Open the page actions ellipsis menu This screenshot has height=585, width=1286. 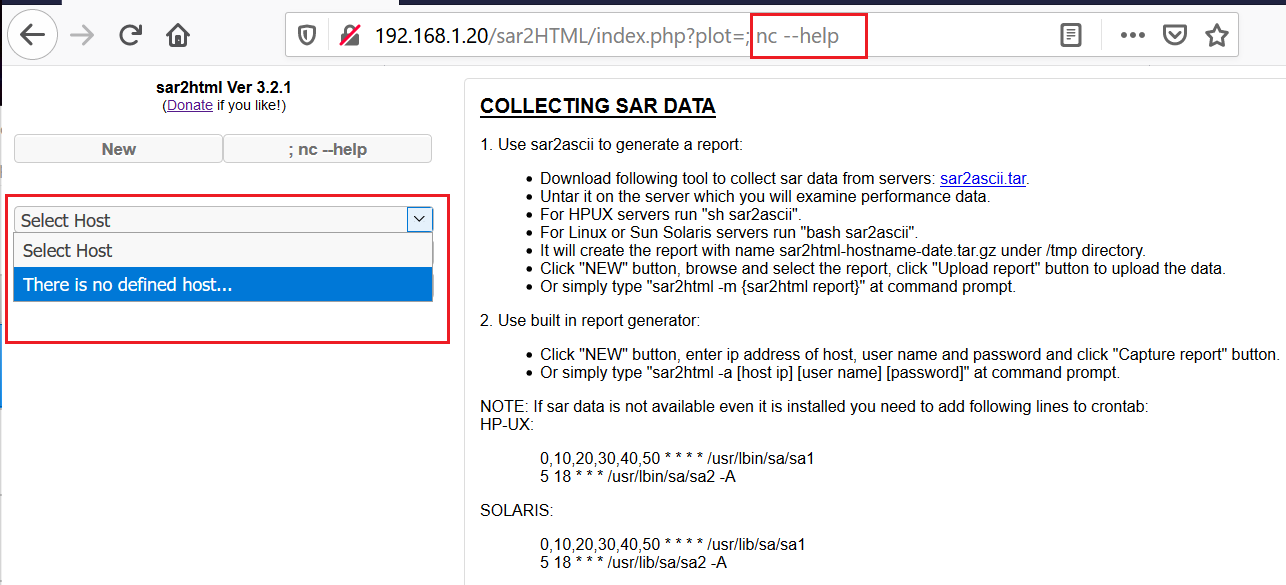pyautogui.click(x=1132, y=36)
